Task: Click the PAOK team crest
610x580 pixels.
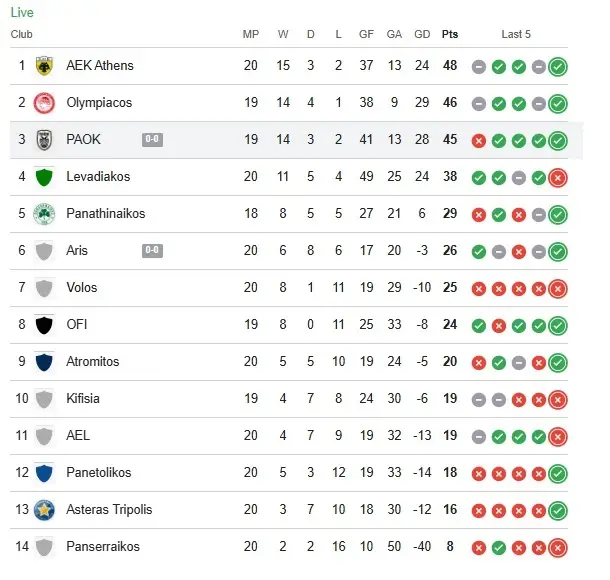Action: pos(43,140)
